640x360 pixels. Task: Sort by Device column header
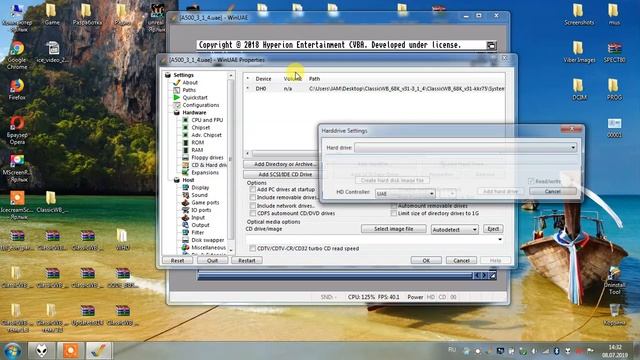[x=263, y=79]
